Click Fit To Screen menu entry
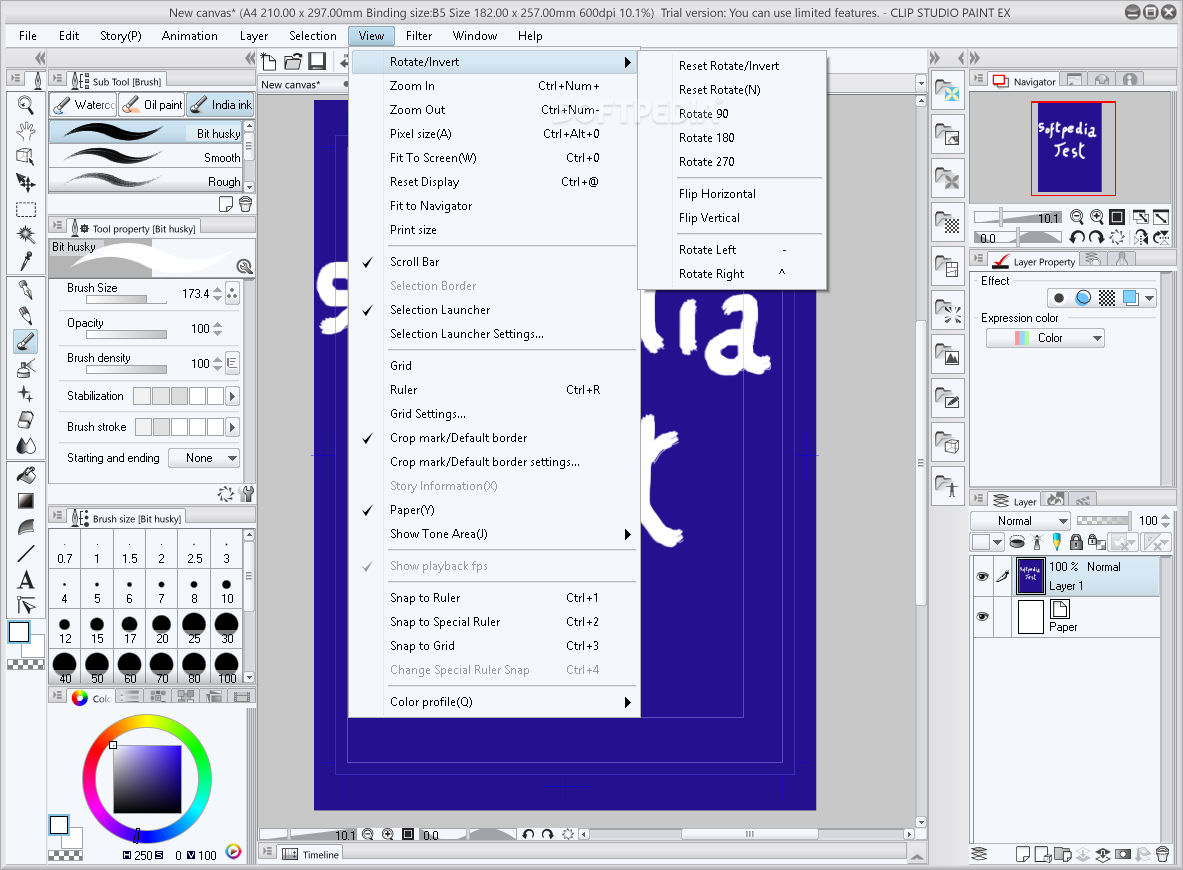This screenshot has width=1183, height=870. [x=494, y=158]
